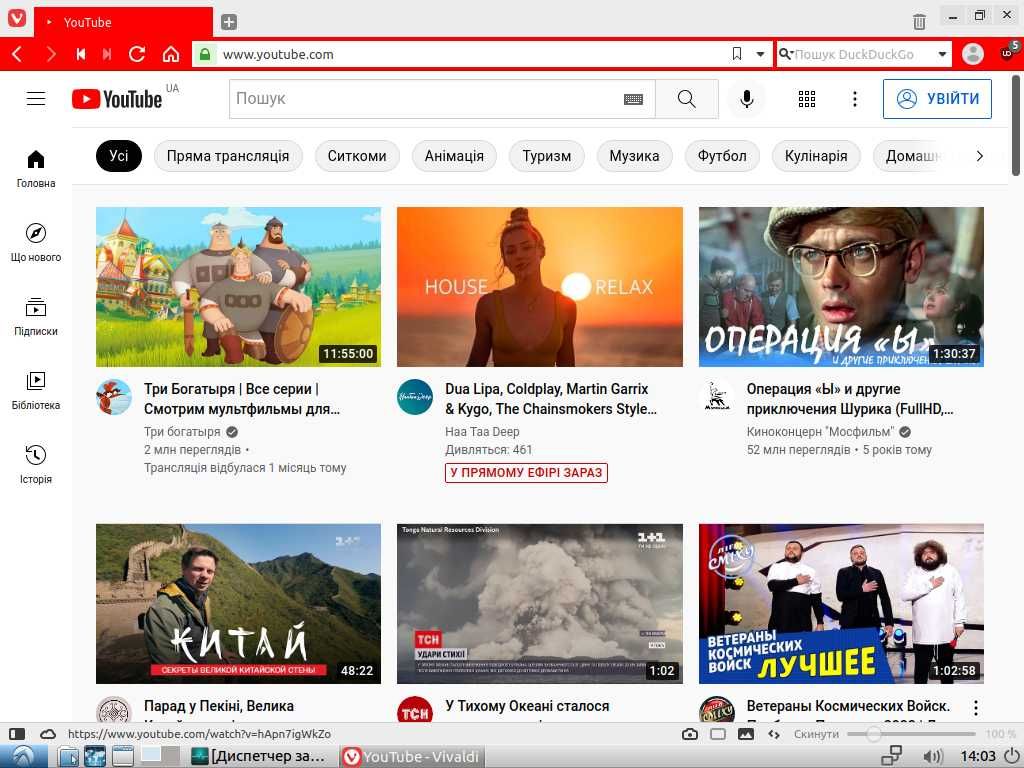This screenshot has height=768, width=1024.
Task: Show site info via the padlock icon
Action: click(204, 54)
